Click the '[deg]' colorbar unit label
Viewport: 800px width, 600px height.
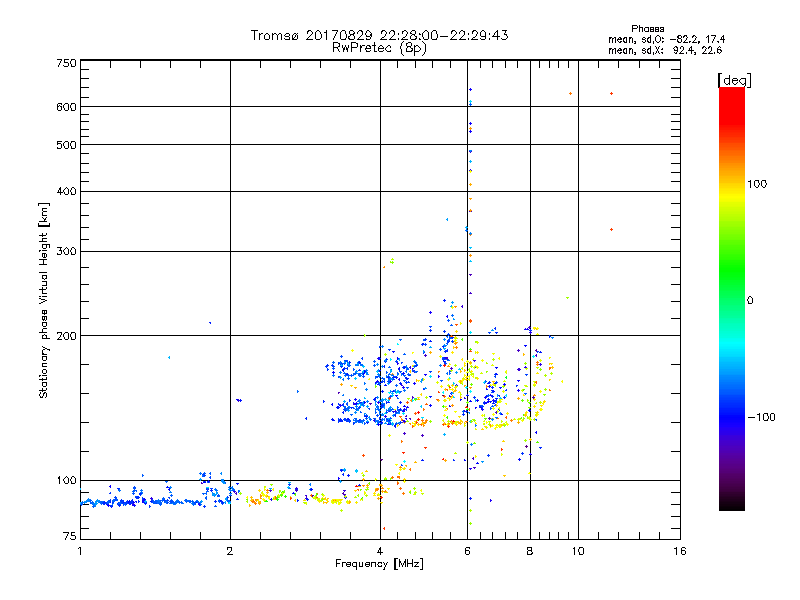pos(734,80)
